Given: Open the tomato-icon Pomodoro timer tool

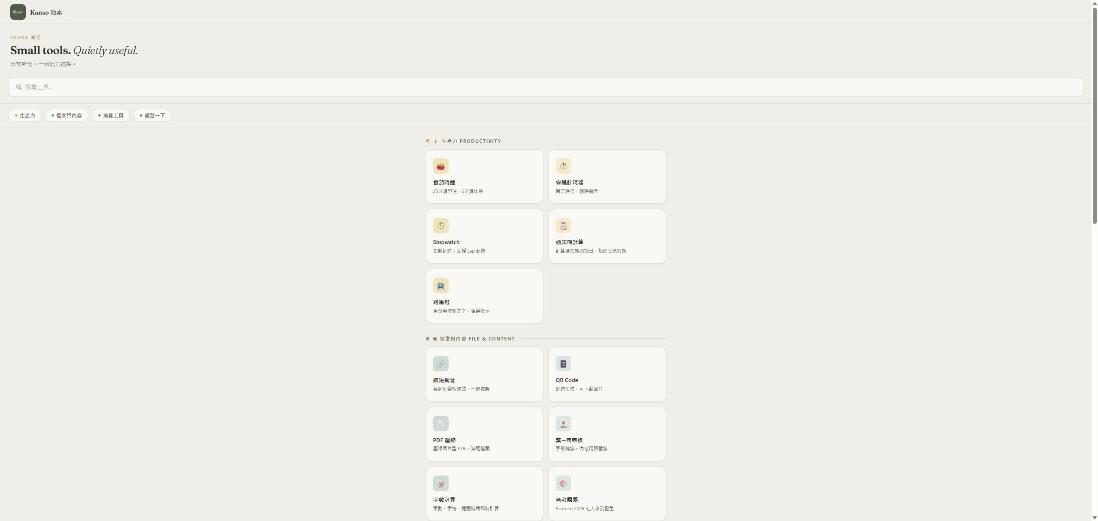Looking at the screenshot, I should pos(485,176).
